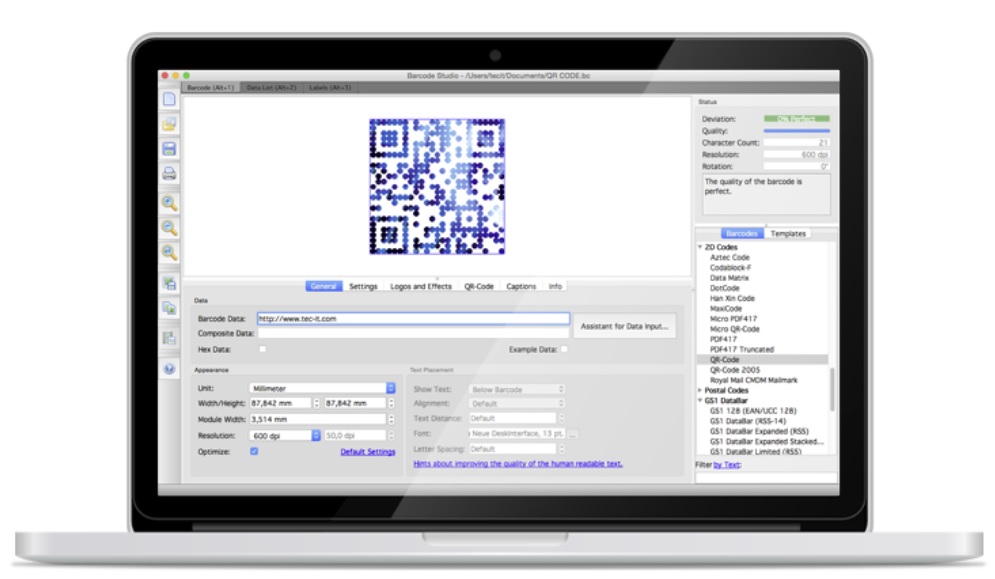Screen dimensions: 995x579
Task: Click the top magnifier zoom icon
Action: (x=169, y=203)
